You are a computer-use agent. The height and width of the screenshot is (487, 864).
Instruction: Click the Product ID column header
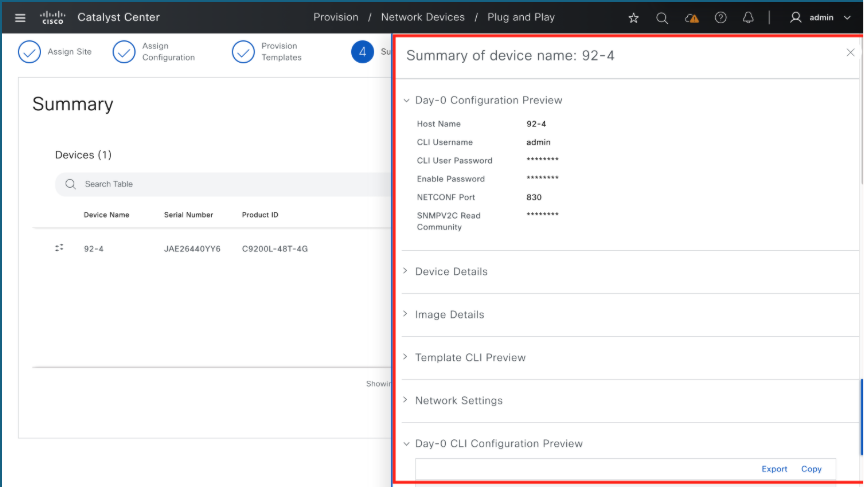(x=260, y=215)
